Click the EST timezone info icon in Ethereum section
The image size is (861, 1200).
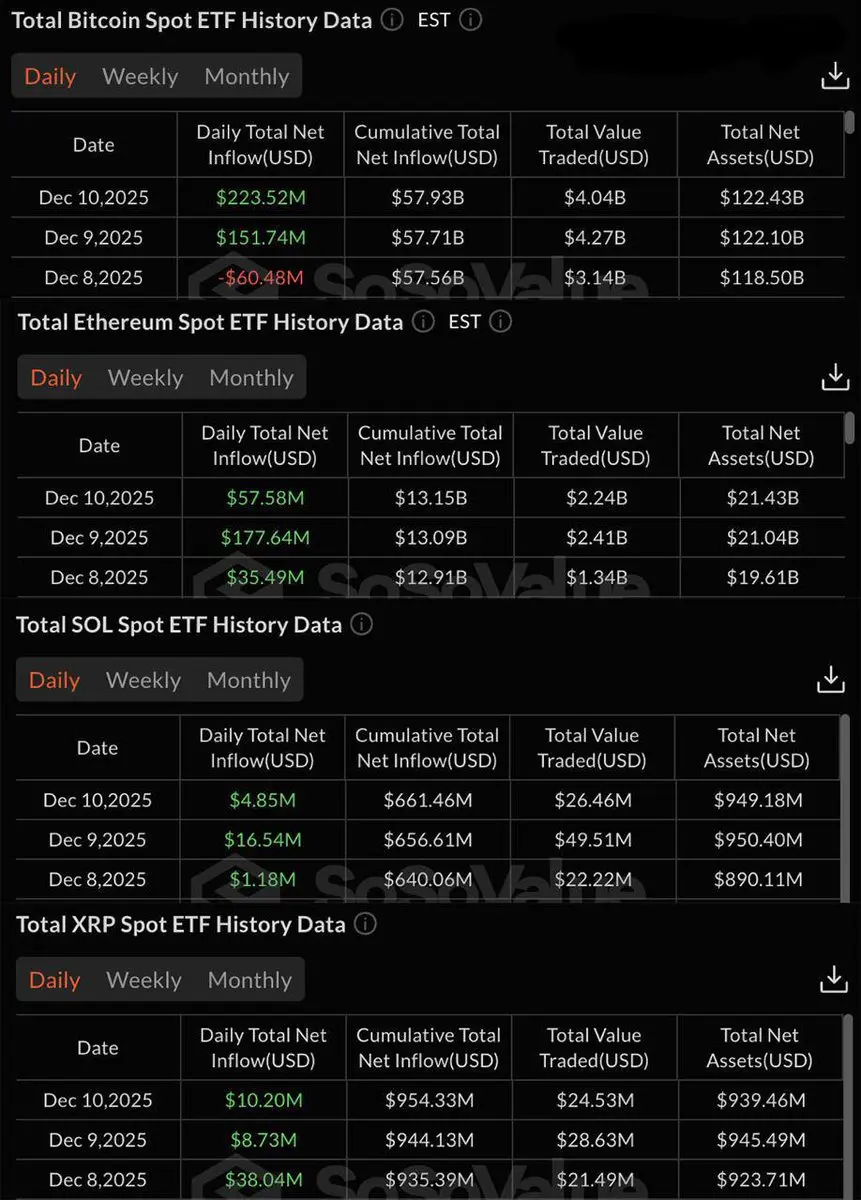[502, 322]
